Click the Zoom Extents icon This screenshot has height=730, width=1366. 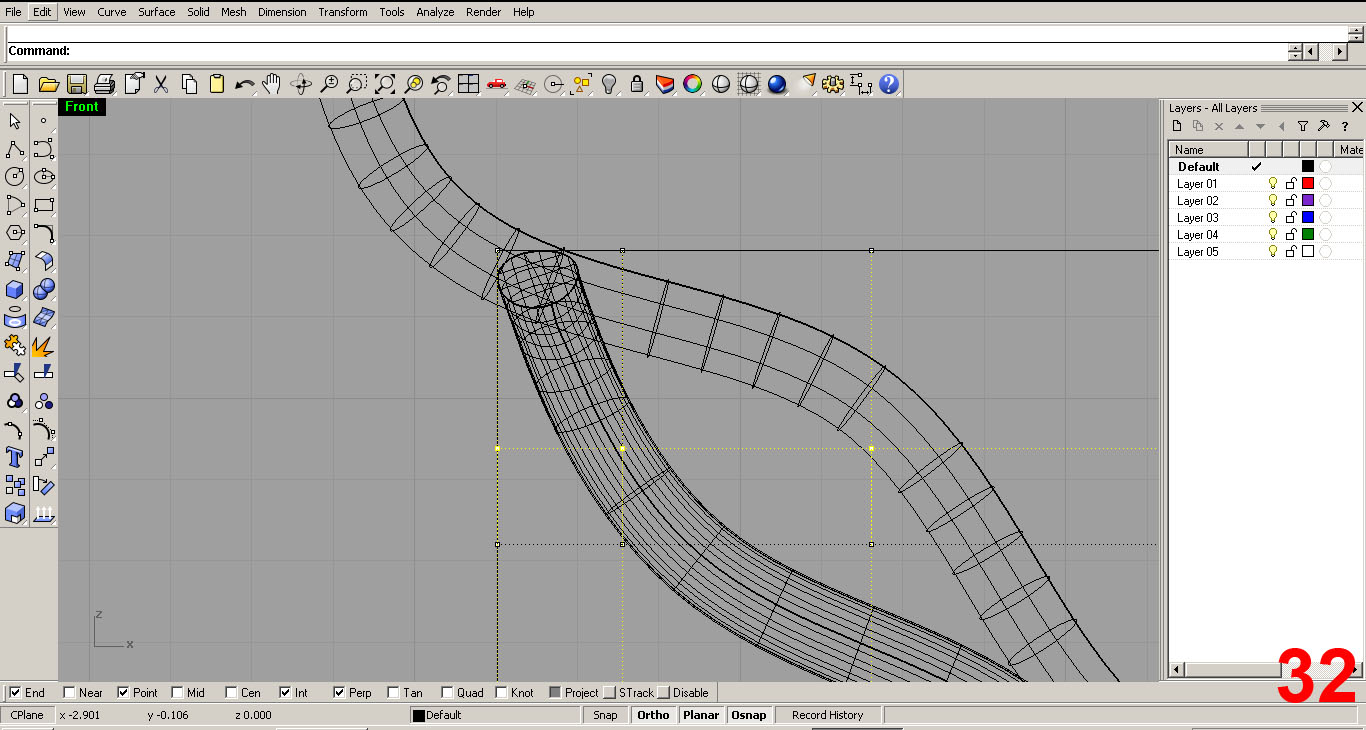point(385,85)
